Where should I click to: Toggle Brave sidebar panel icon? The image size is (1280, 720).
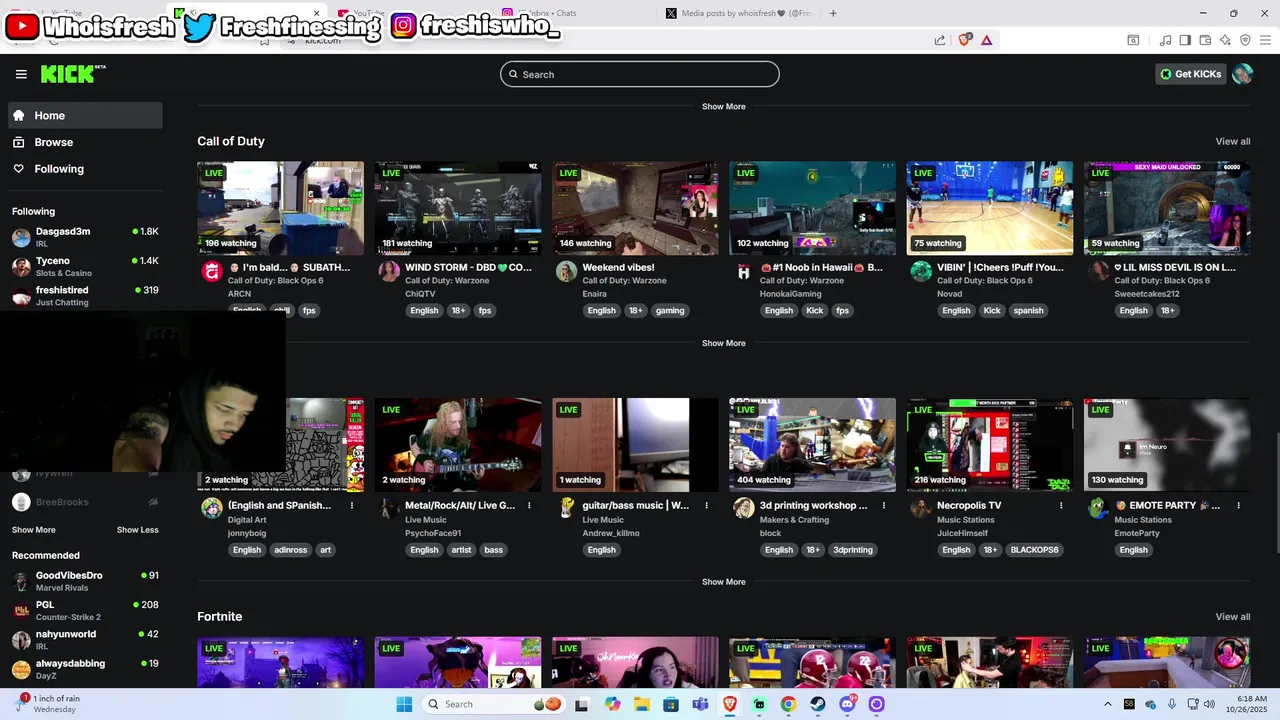tap(1185, 40)
